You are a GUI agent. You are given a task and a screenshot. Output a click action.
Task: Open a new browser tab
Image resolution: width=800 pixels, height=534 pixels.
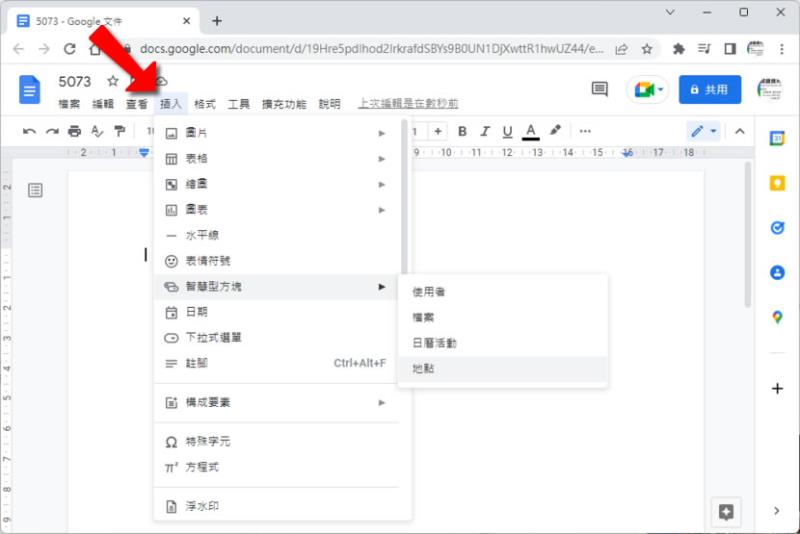coord(217,21)
